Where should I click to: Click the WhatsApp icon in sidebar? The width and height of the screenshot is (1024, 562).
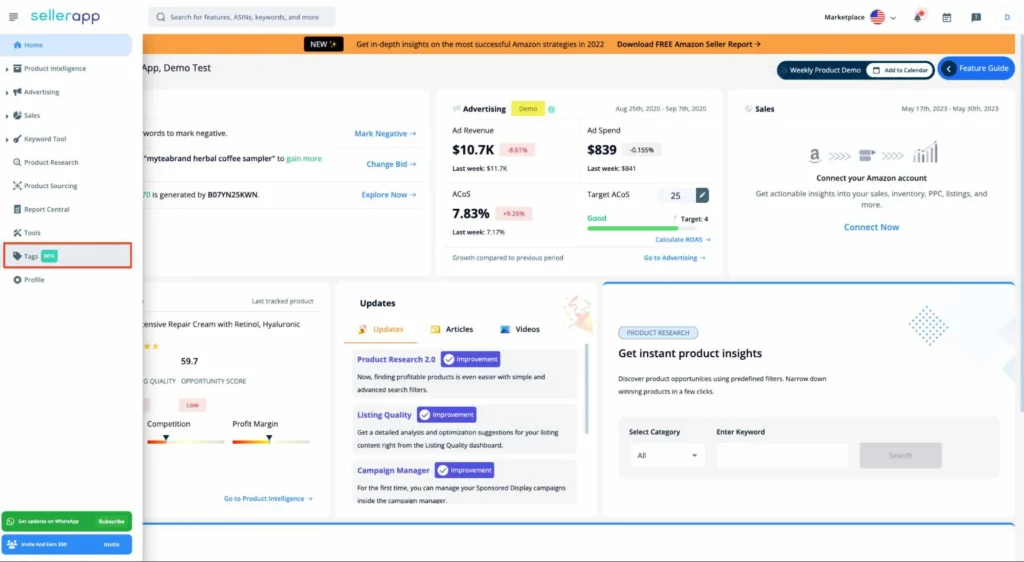[10, 522]
